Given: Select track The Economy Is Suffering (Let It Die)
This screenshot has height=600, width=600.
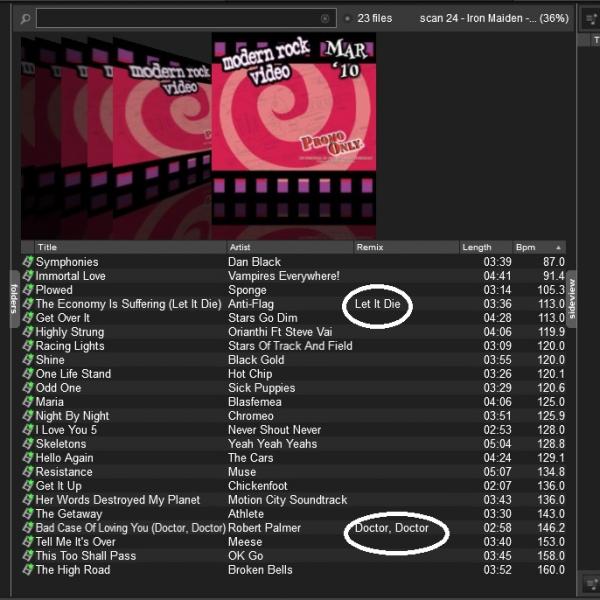Looking at the screenshot, I should [129, 304].
